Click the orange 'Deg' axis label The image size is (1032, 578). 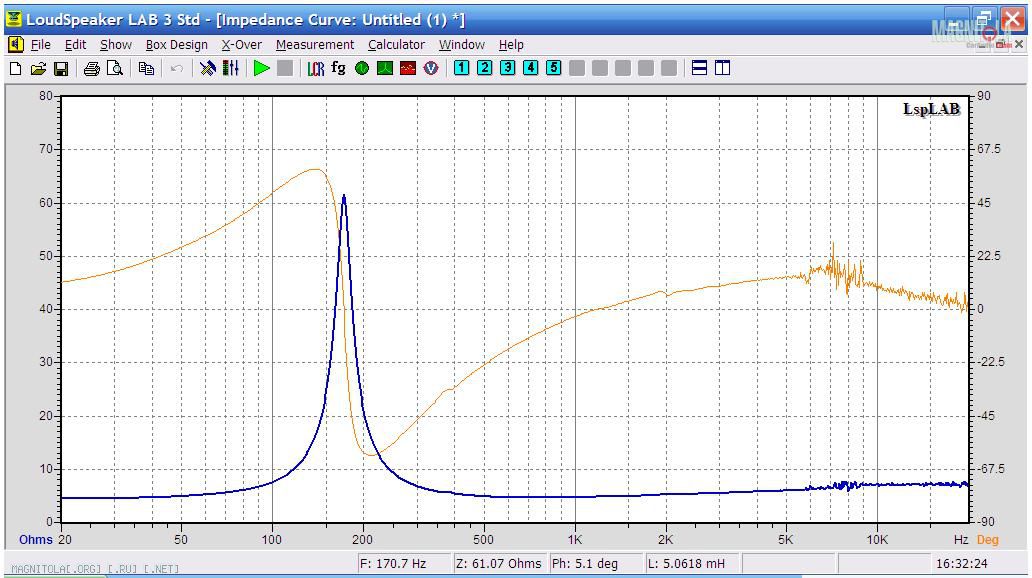tap(987, 540)
